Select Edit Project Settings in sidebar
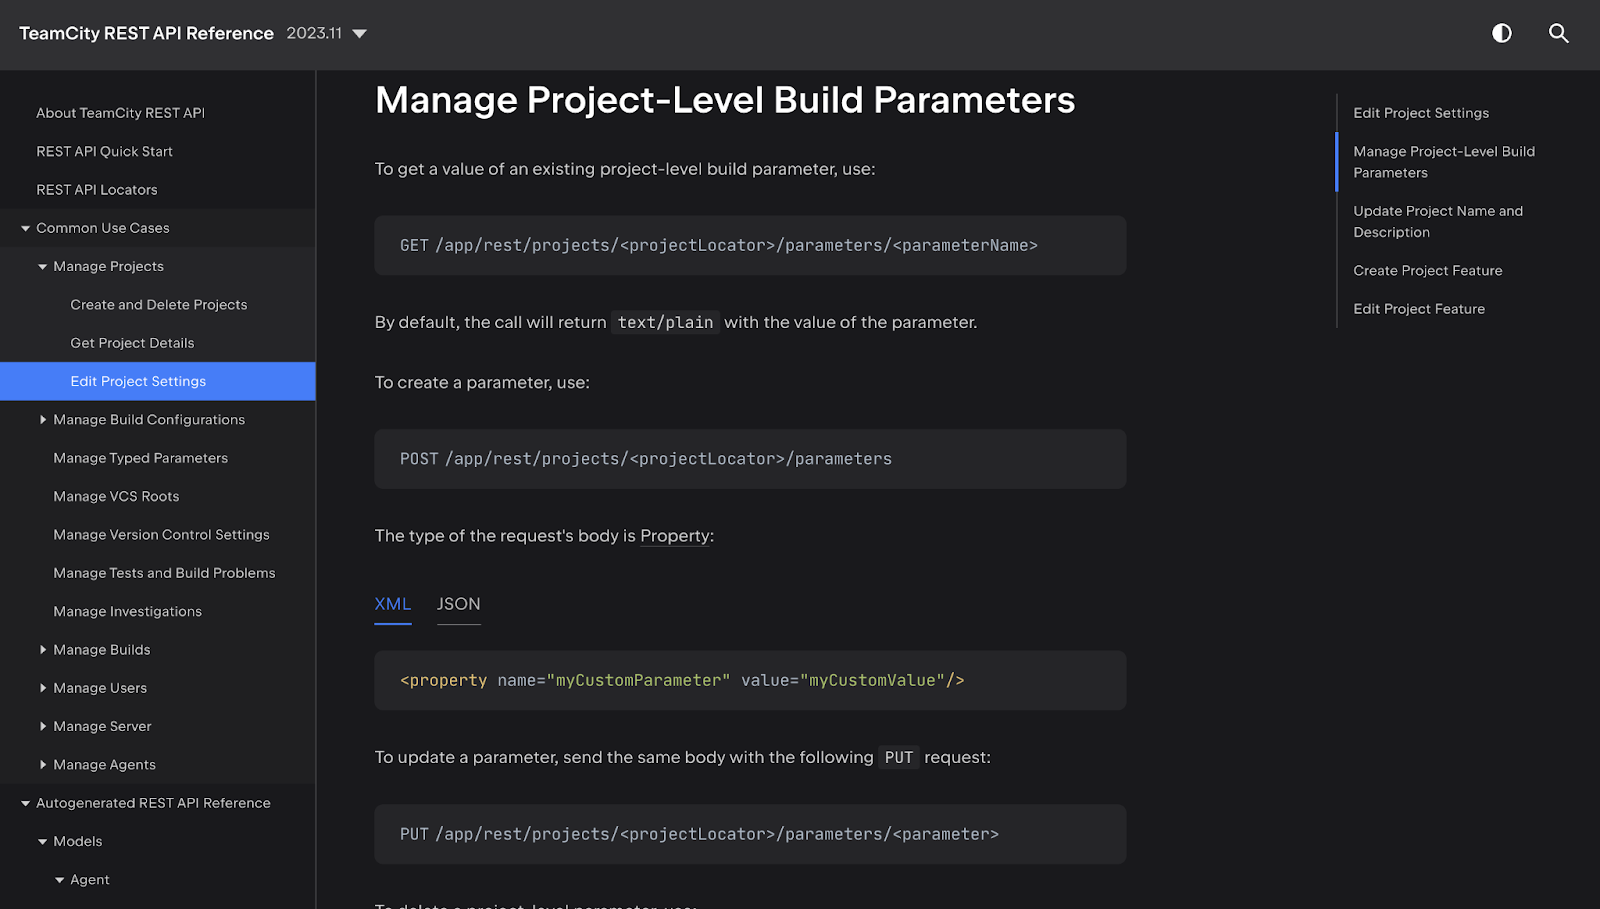1600x909 pixels. pyautogui.click(x=158, y=381)
